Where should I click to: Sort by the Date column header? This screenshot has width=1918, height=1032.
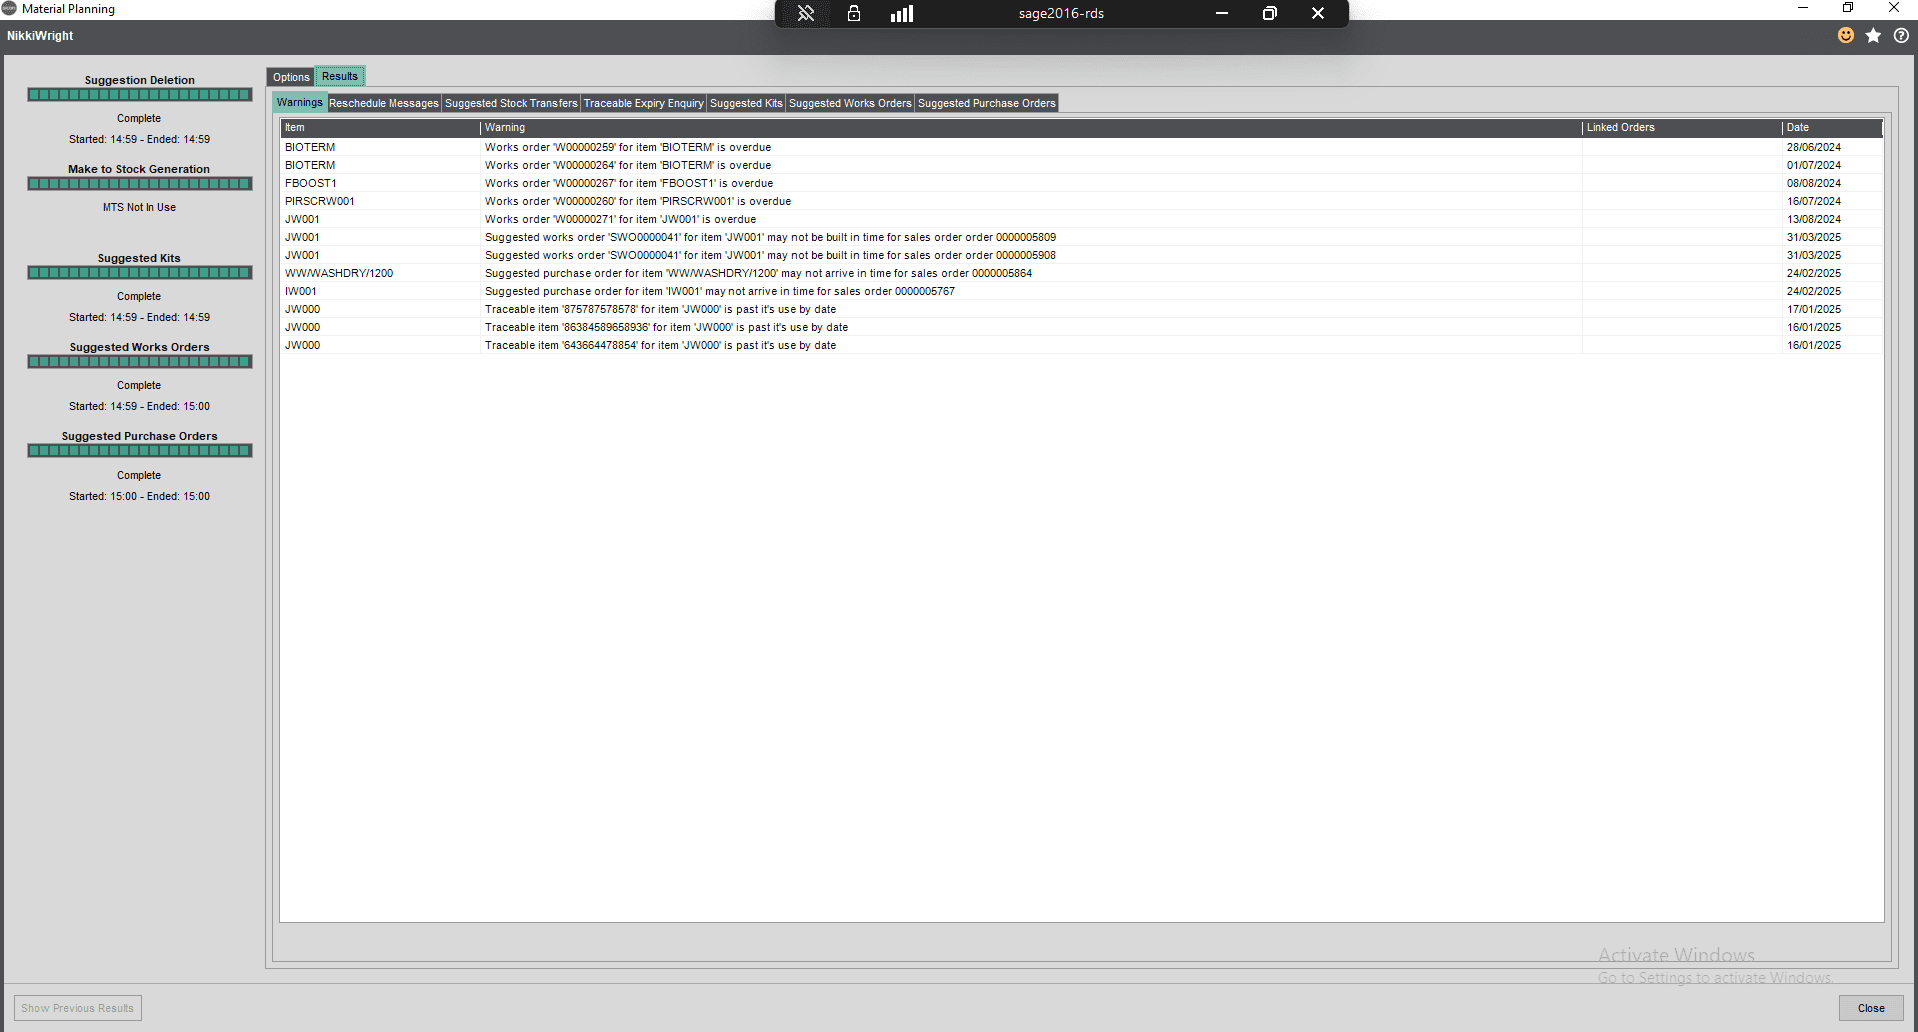(x=1832, y=128)
